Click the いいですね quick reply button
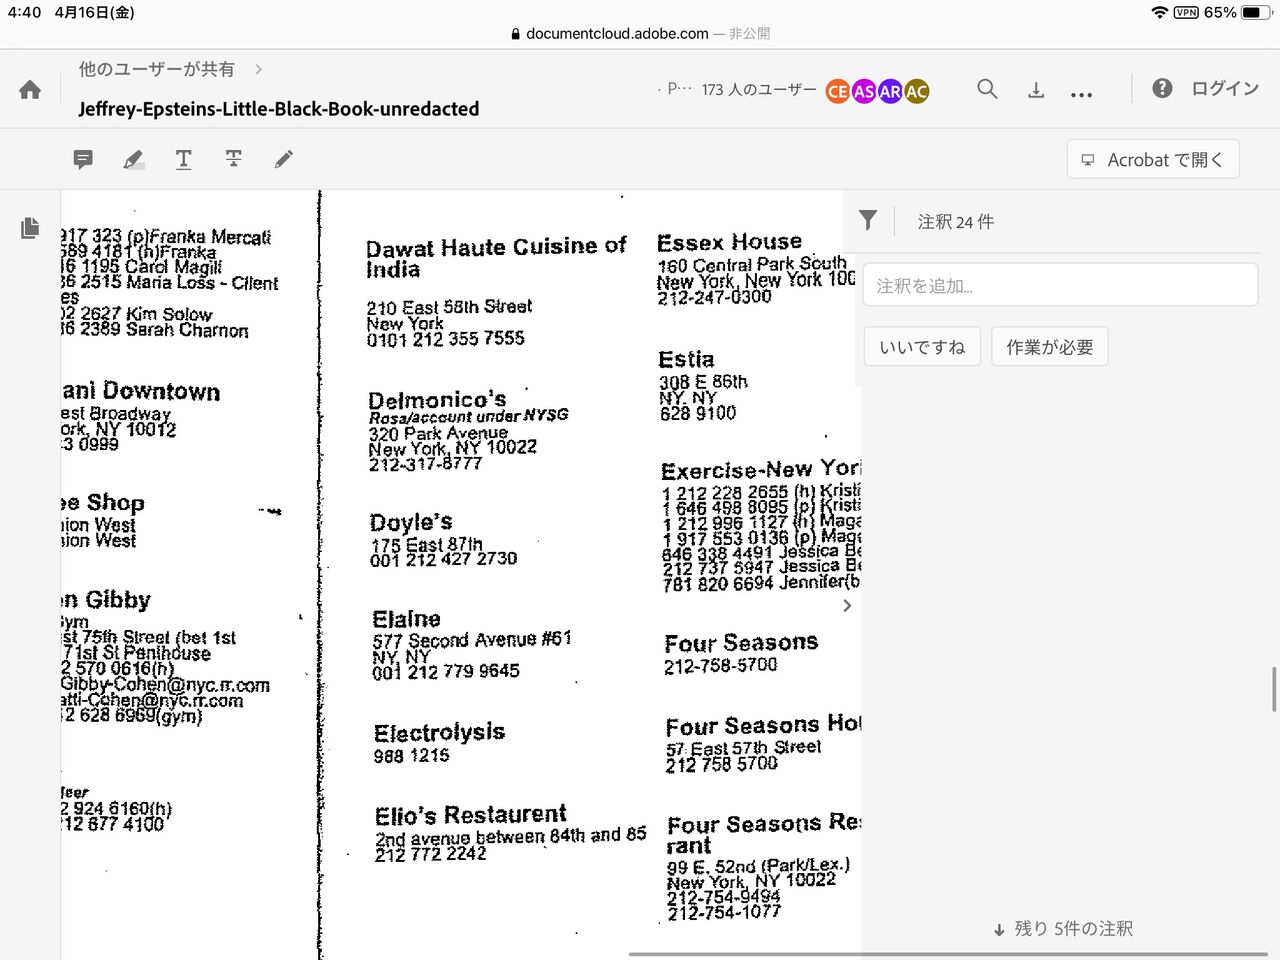 pyautogui.click(x=922, y=347)
